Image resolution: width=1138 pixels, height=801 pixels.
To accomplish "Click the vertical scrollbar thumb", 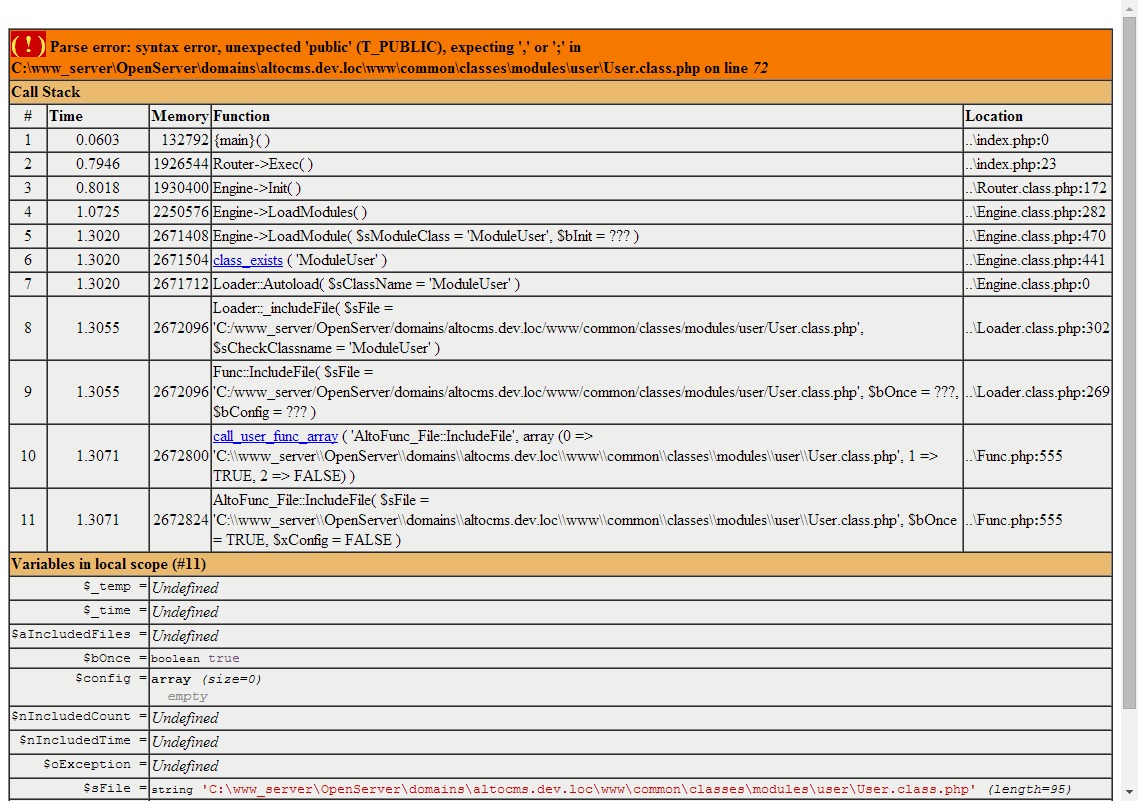I will coord(1129,360).
